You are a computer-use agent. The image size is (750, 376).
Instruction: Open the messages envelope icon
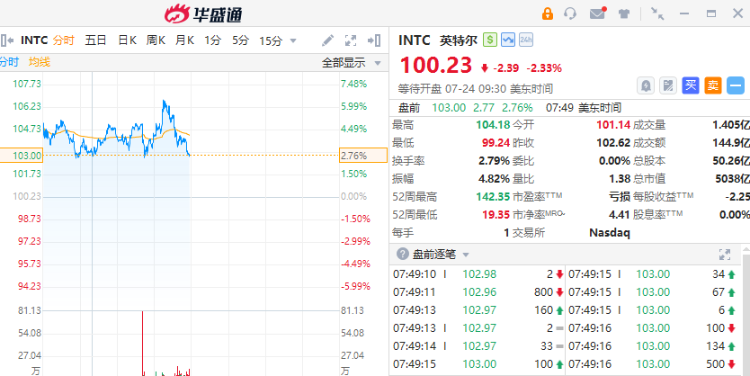[x=598, y=13]
